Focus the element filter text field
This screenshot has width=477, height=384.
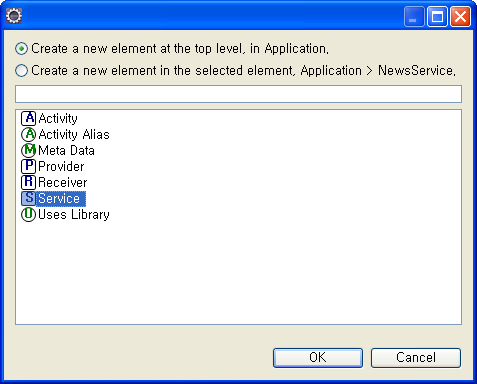click(x=238, y=94)
